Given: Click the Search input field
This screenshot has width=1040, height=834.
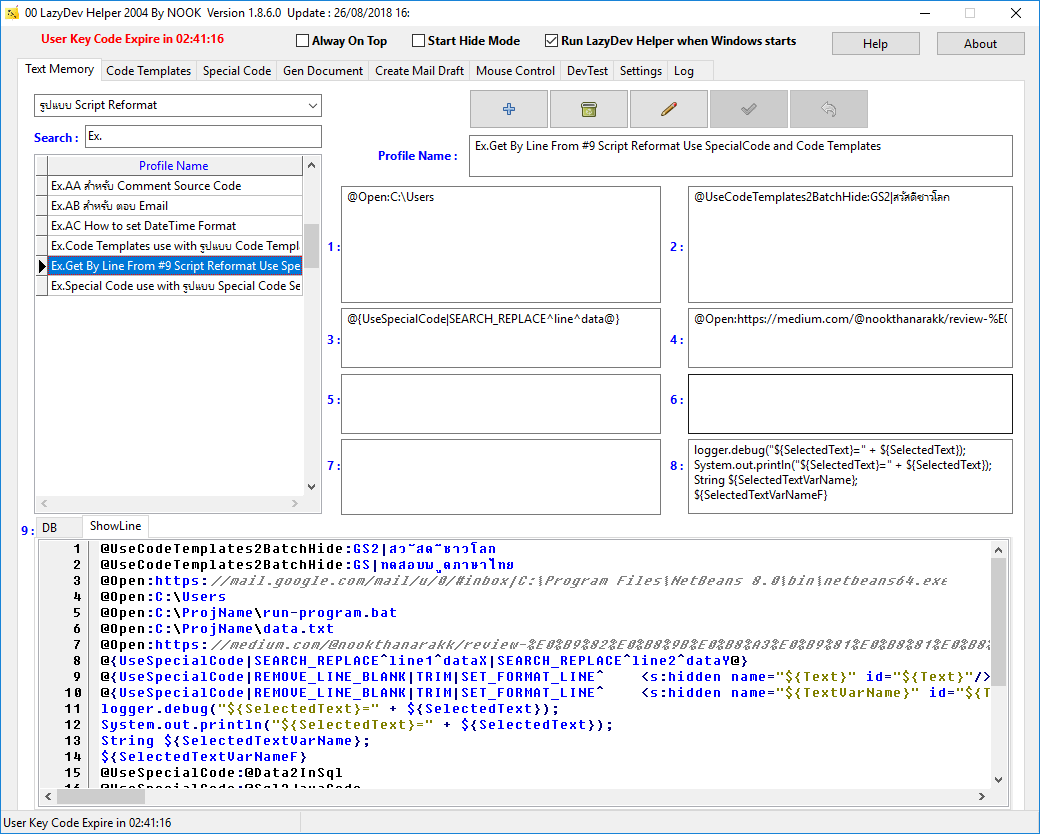Looking at the screenshot, I should 203,137.
